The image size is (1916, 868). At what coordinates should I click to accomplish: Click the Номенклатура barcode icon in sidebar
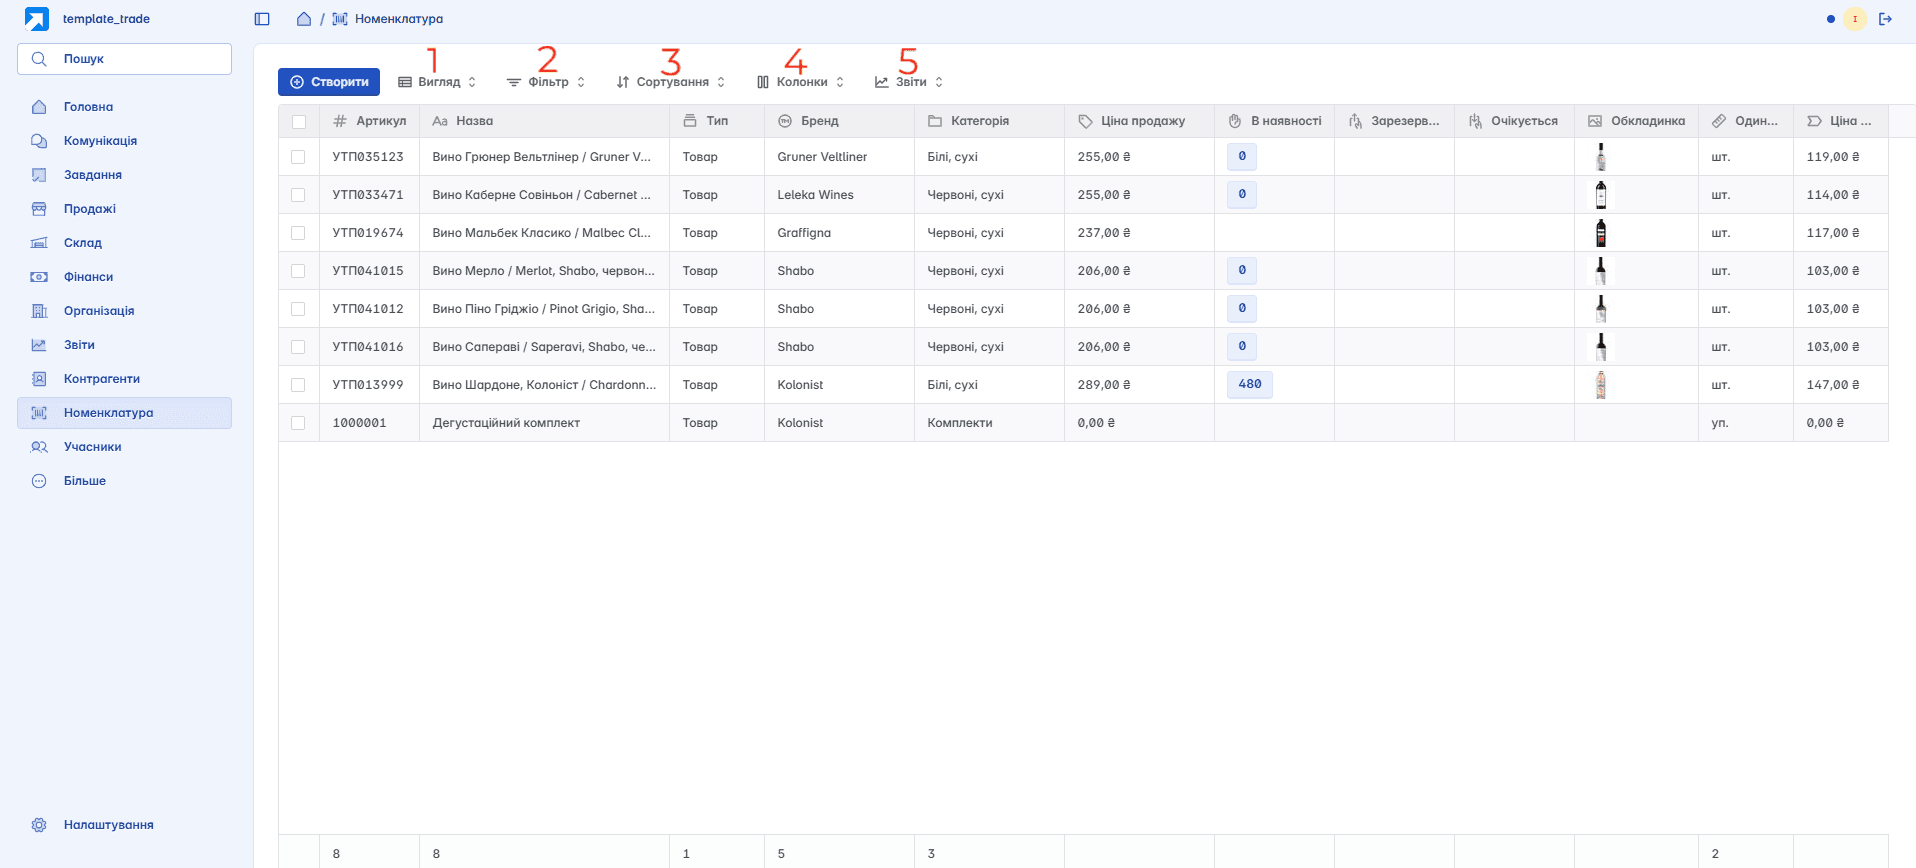39,413
